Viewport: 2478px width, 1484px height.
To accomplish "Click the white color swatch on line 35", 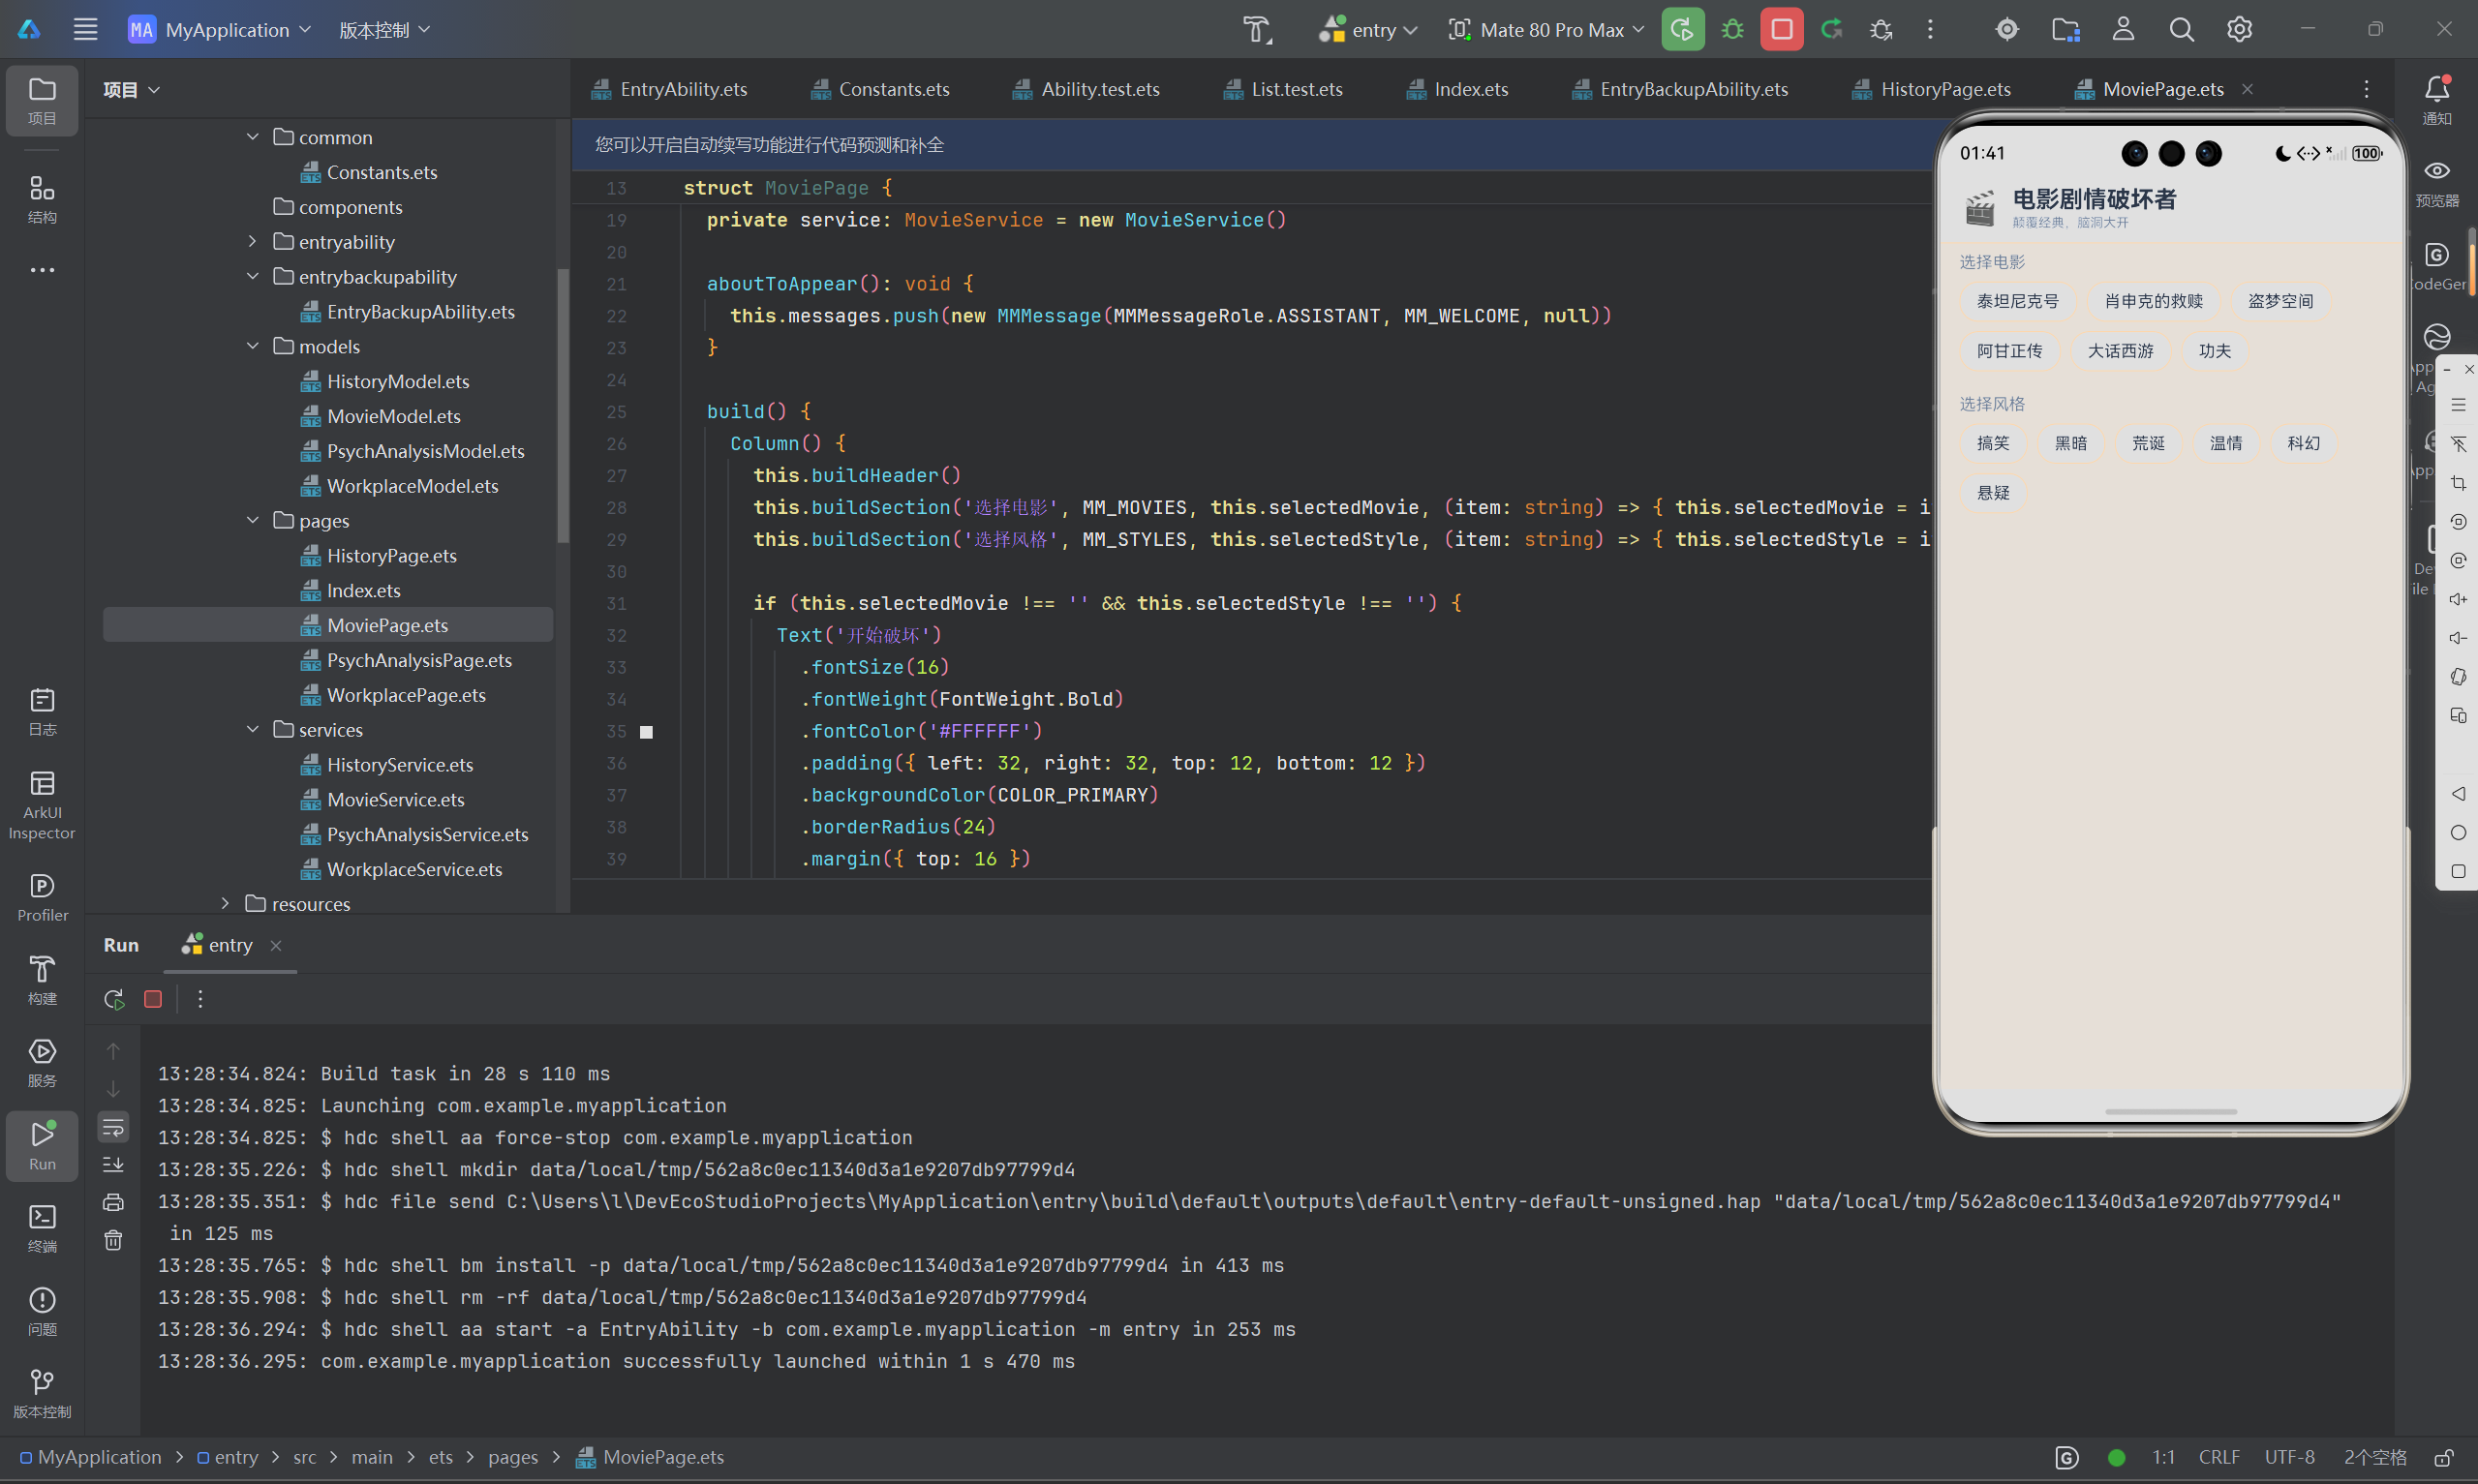I will (646, 731).
